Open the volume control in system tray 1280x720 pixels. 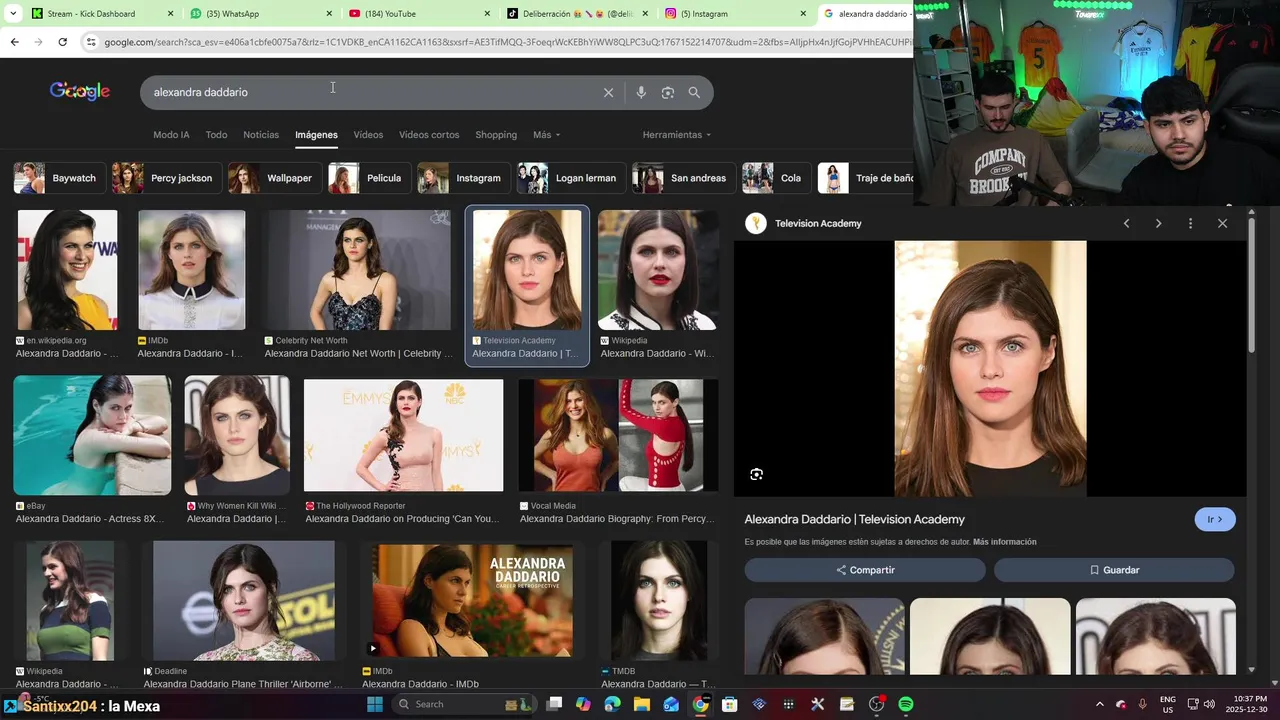1209,704
